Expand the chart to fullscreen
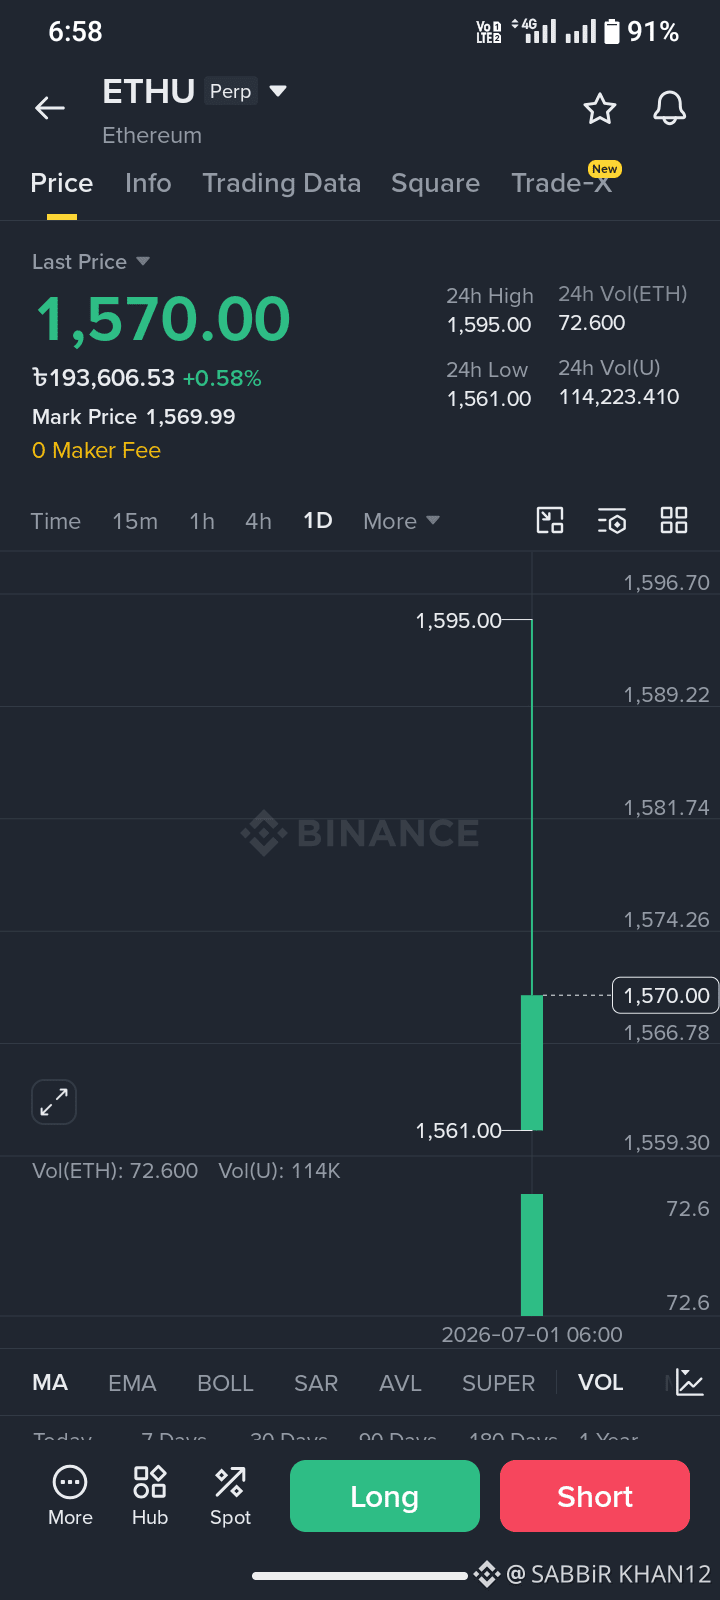The height and width of the screenshot is (1600, 720). (54, 1102)
